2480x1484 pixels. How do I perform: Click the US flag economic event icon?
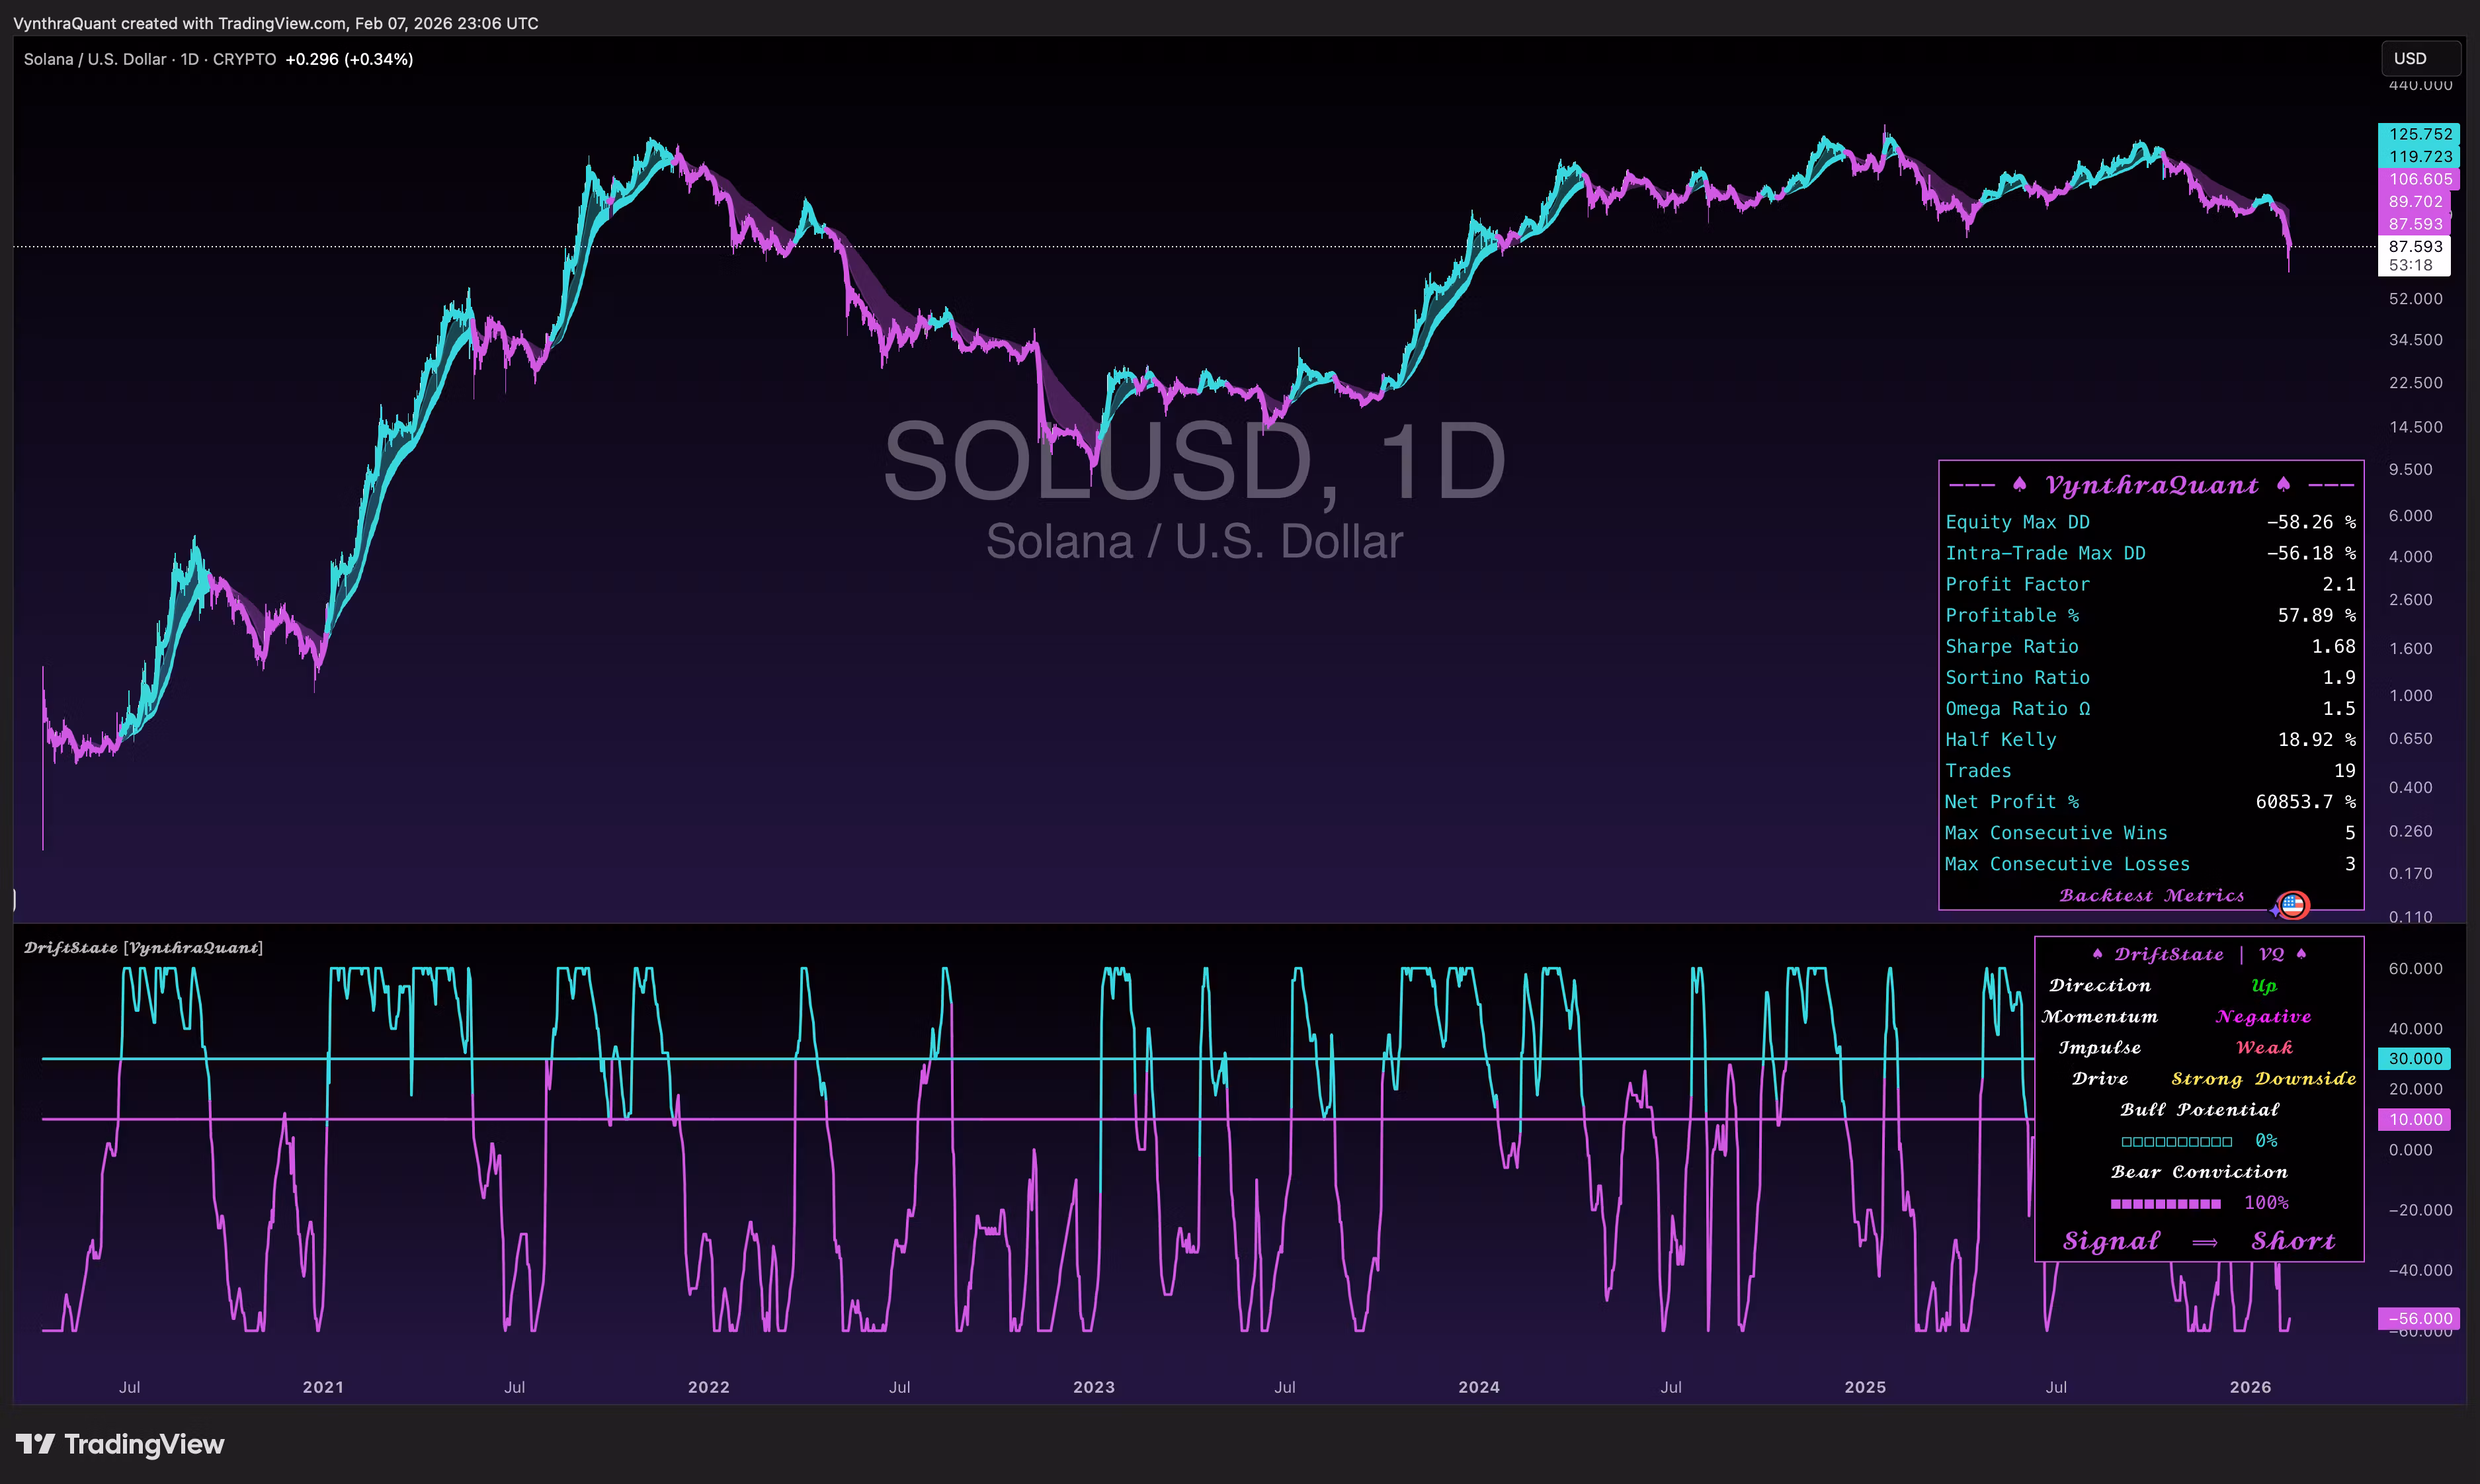click(2293, 905)
